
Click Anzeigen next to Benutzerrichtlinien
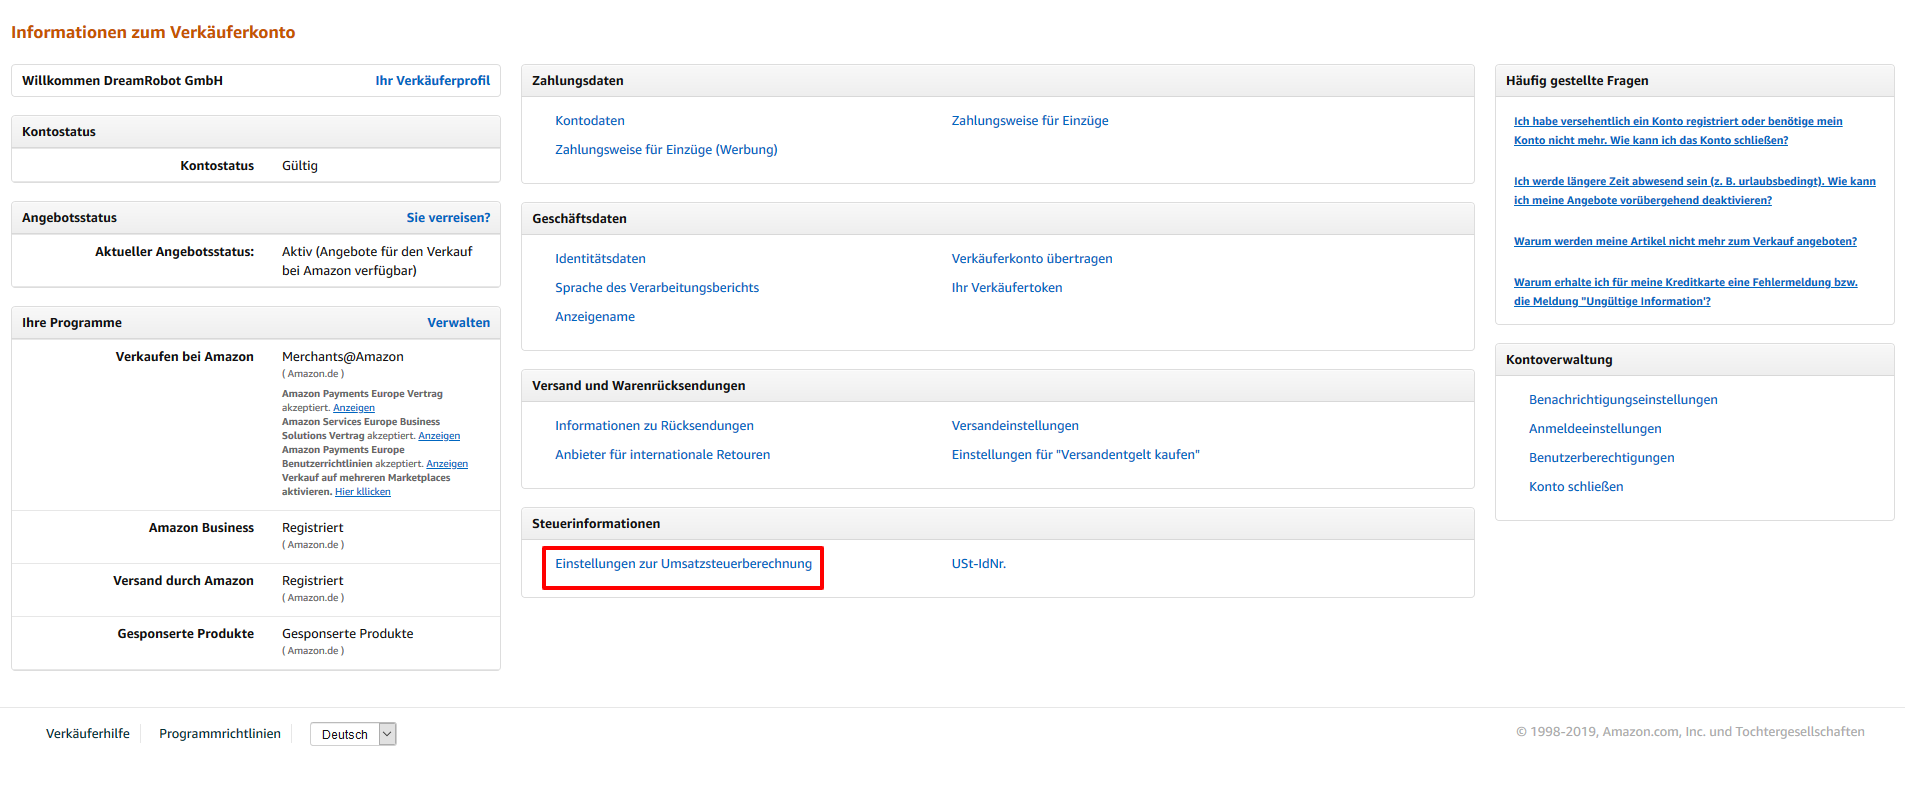tap(447, 464)
